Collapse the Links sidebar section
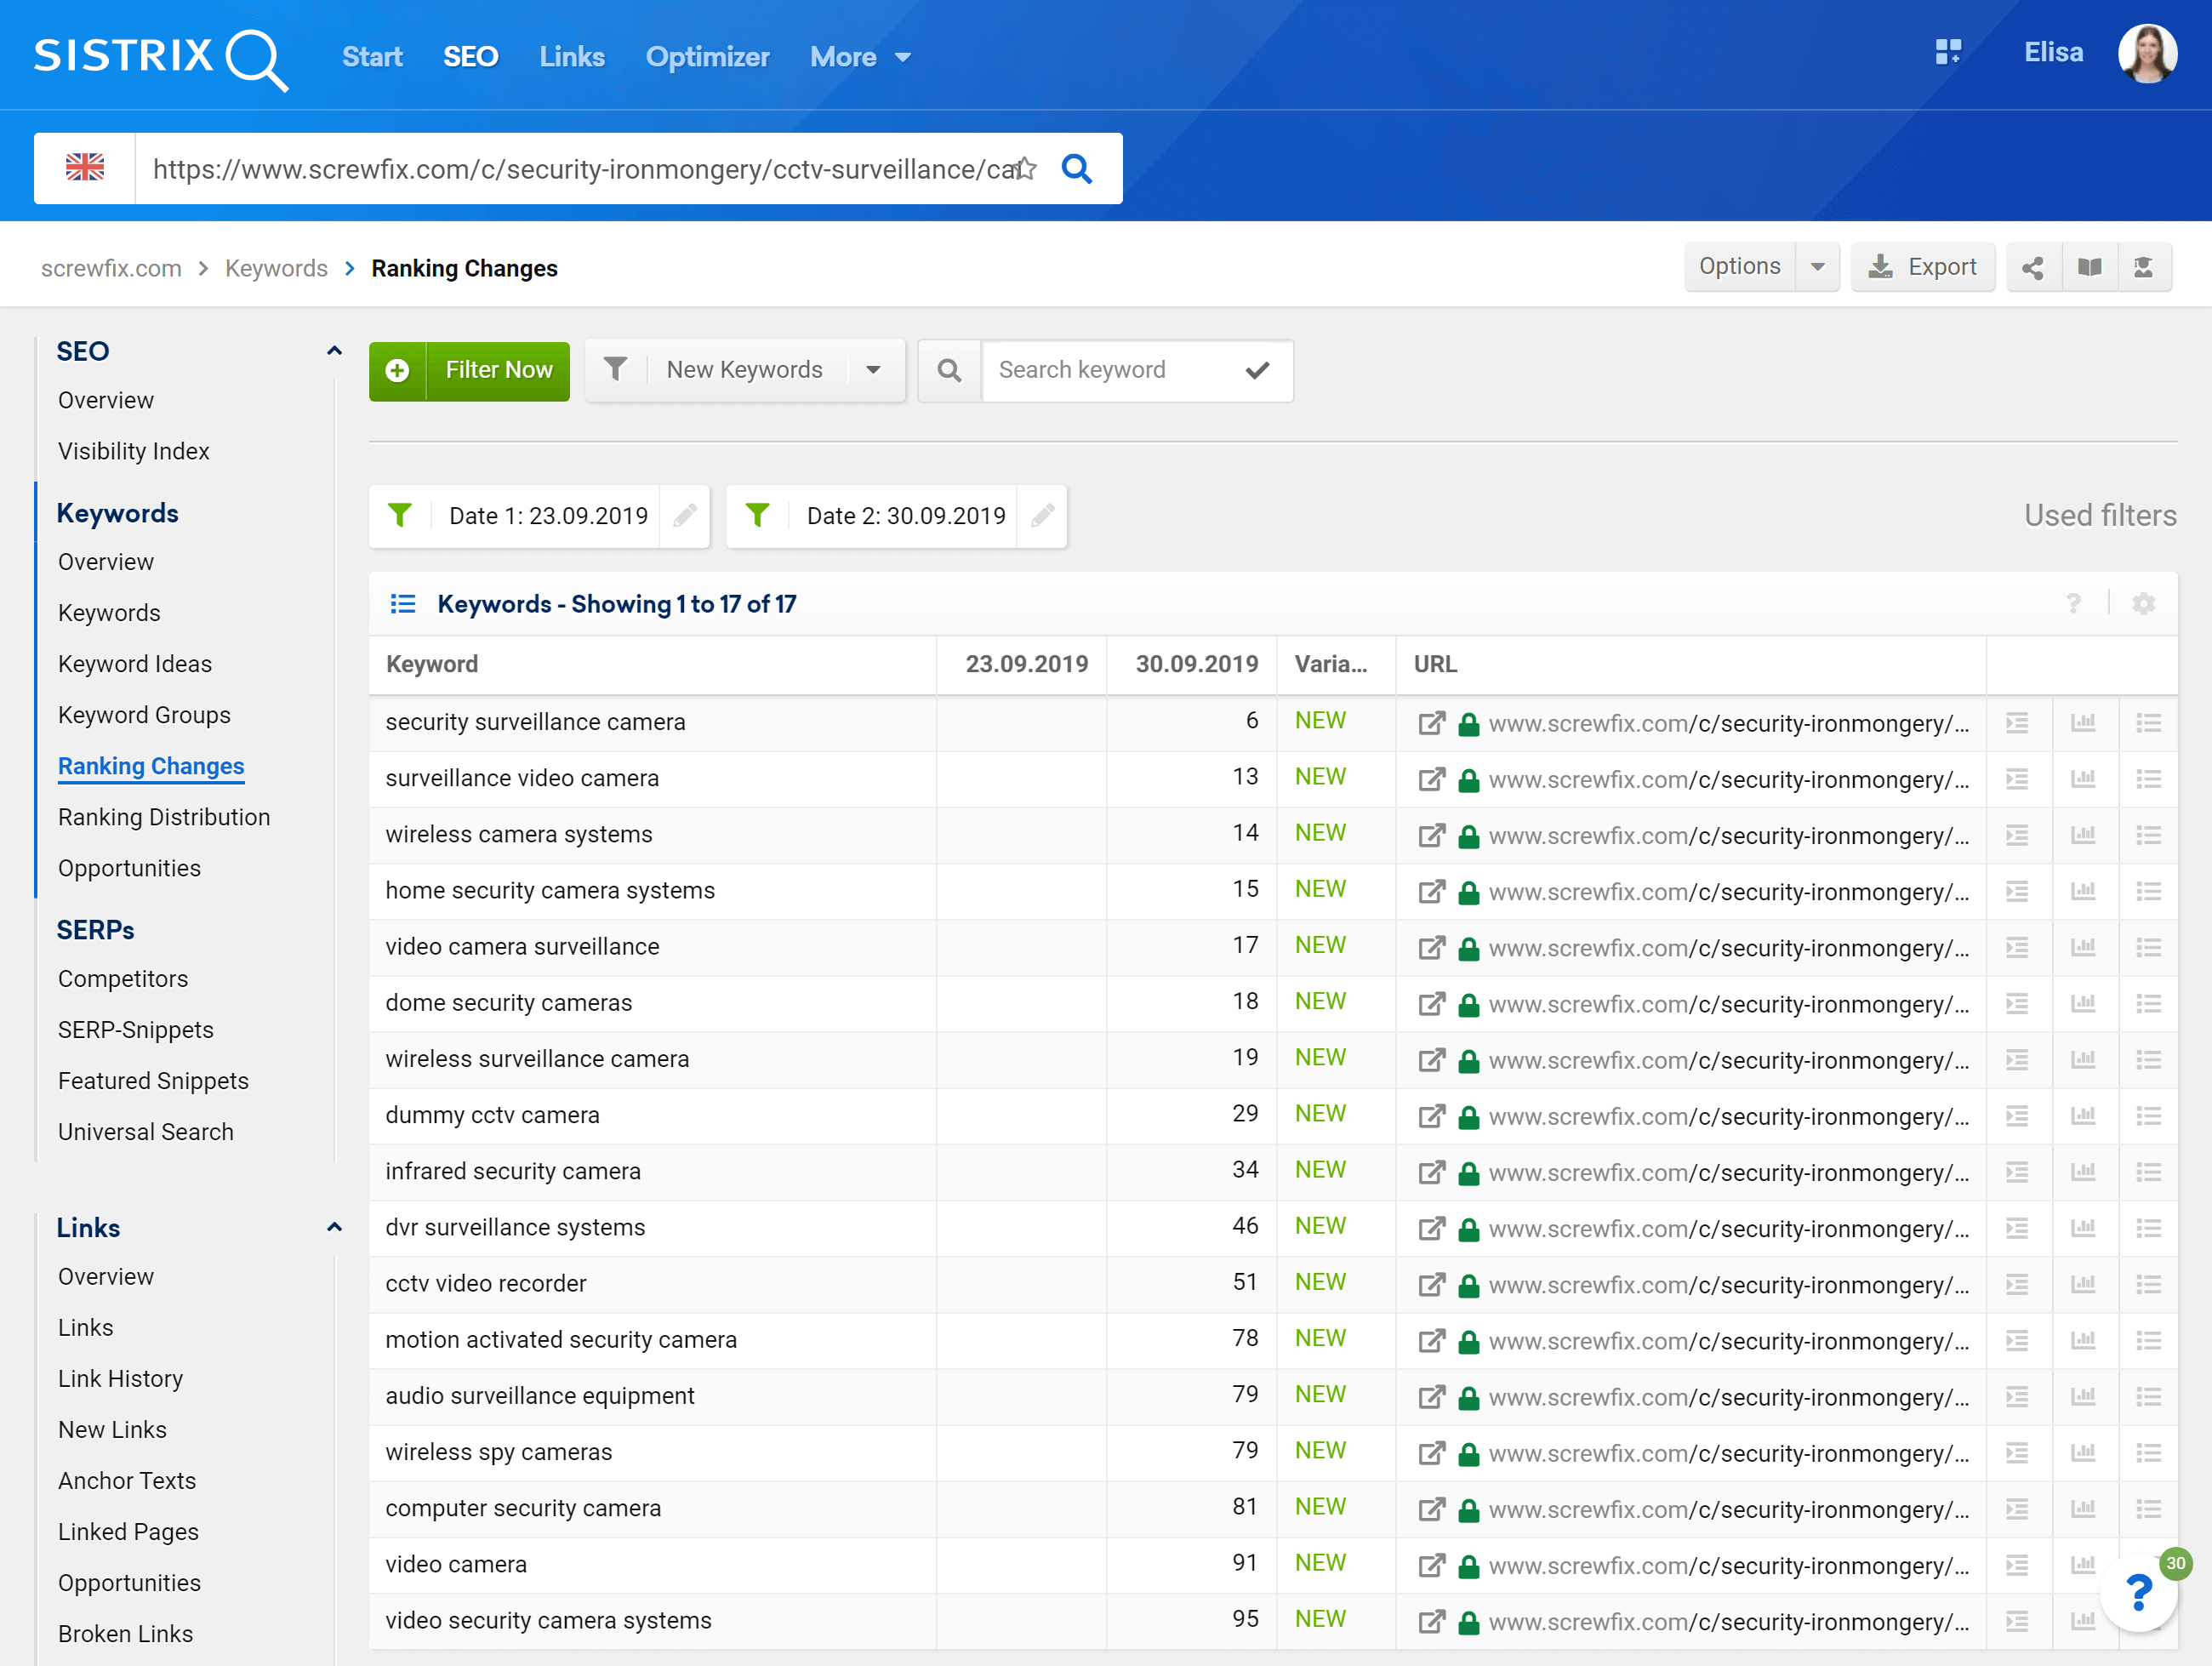2212x1666 pixels. pos(334,1227)
